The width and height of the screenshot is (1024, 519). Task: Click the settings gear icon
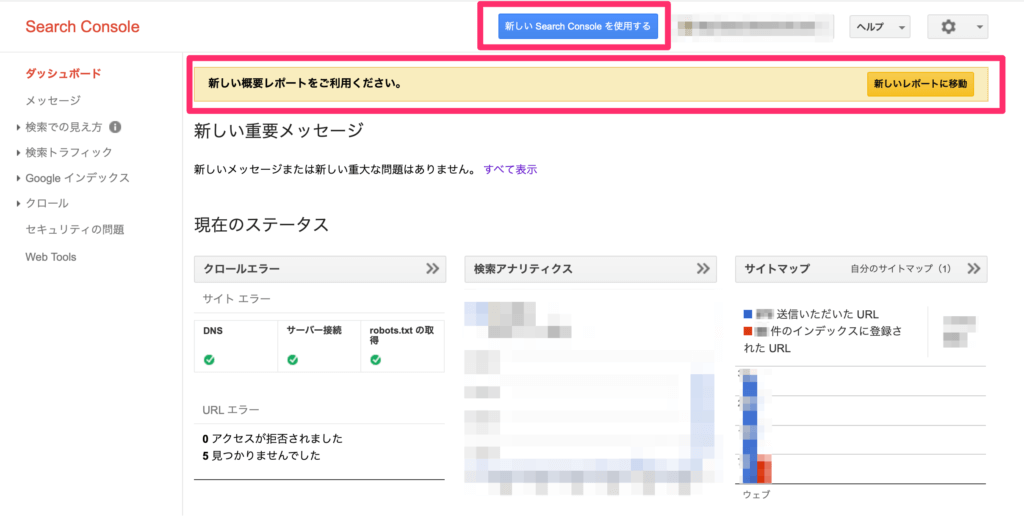coord(948,27)
